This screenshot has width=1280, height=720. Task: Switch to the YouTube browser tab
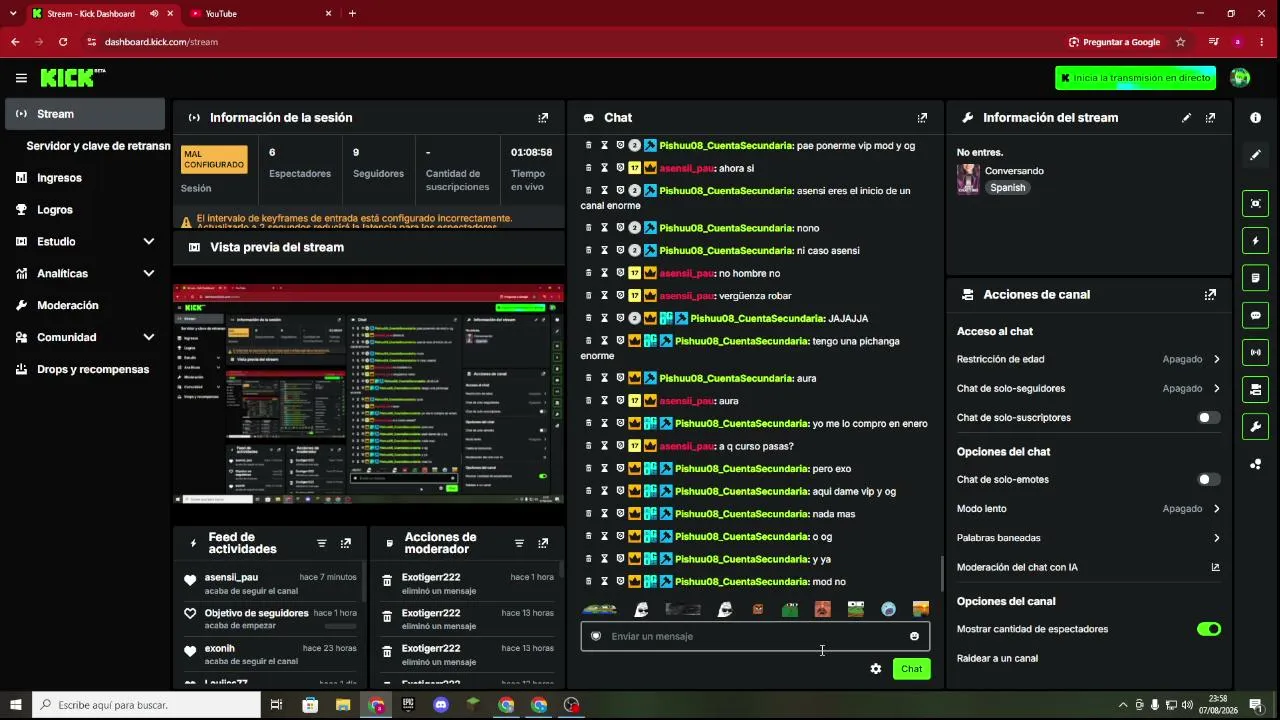pos(262,14)
